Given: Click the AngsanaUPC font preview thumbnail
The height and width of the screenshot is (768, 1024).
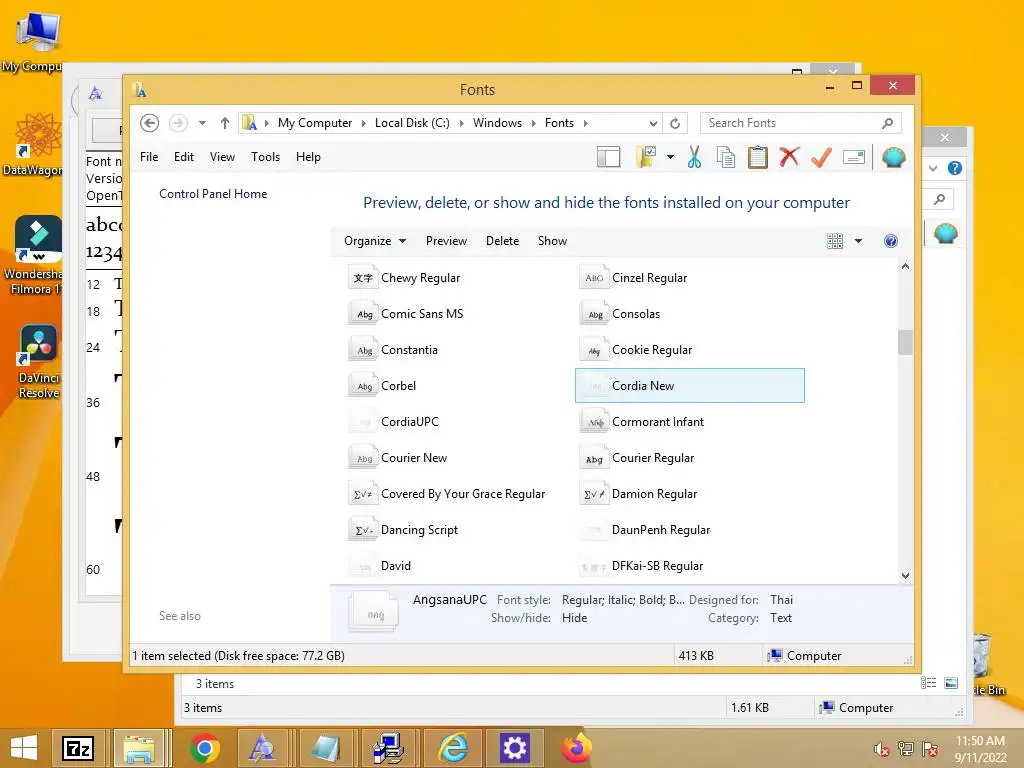Looking at the screenshot, I should point(374,611).
